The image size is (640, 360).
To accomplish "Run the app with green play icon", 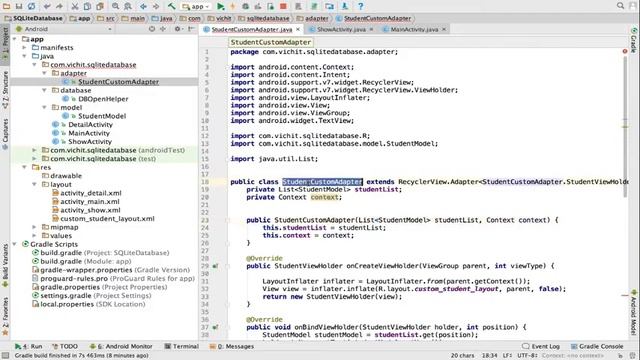I will (220, 7).
